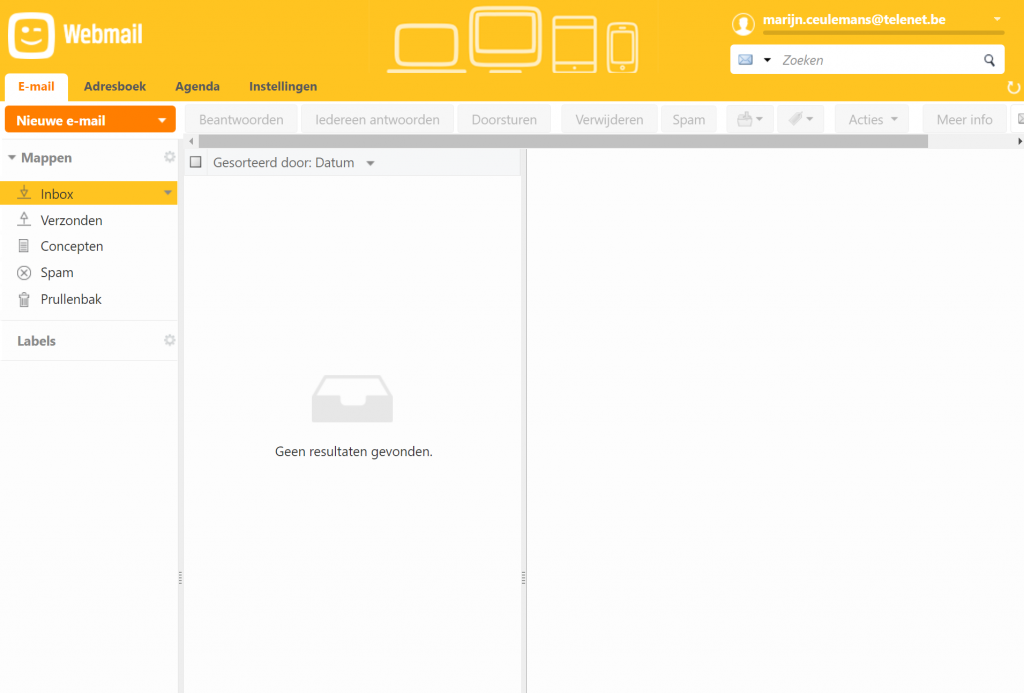Click the Beantwoorden button
The width and height of the screenshot is (1024, 693).
[x=241, y=120]
